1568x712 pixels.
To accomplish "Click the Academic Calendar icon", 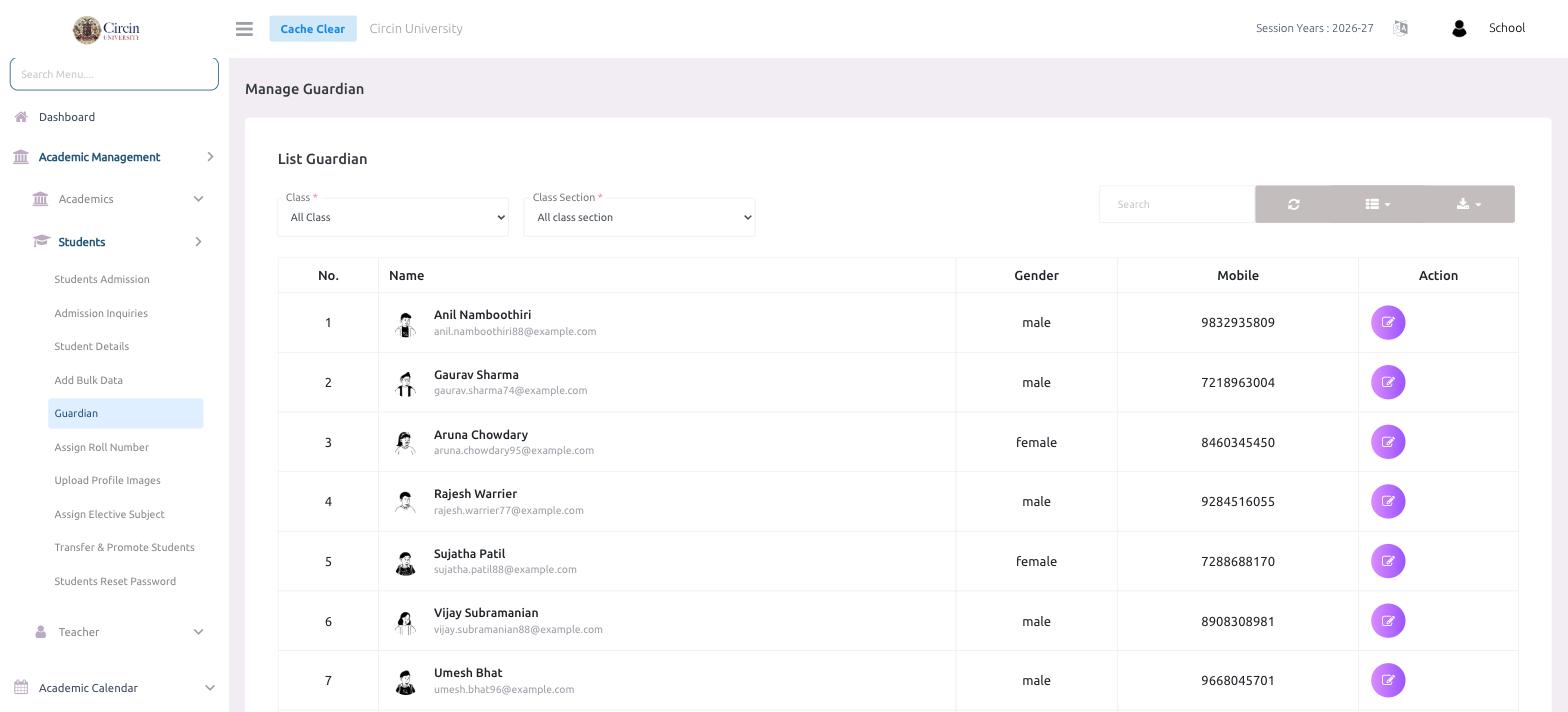I will (21, 688).
